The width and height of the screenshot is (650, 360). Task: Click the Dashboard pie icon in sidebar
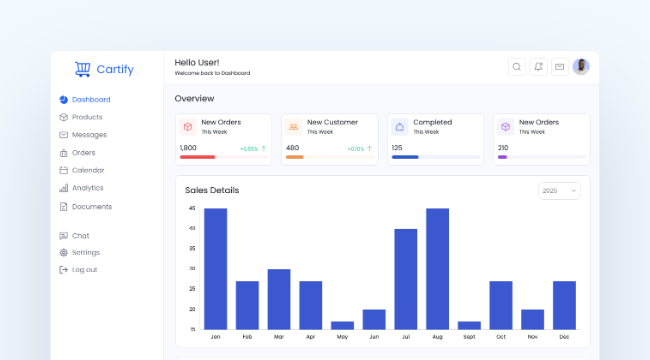click(x=63, y=100)
